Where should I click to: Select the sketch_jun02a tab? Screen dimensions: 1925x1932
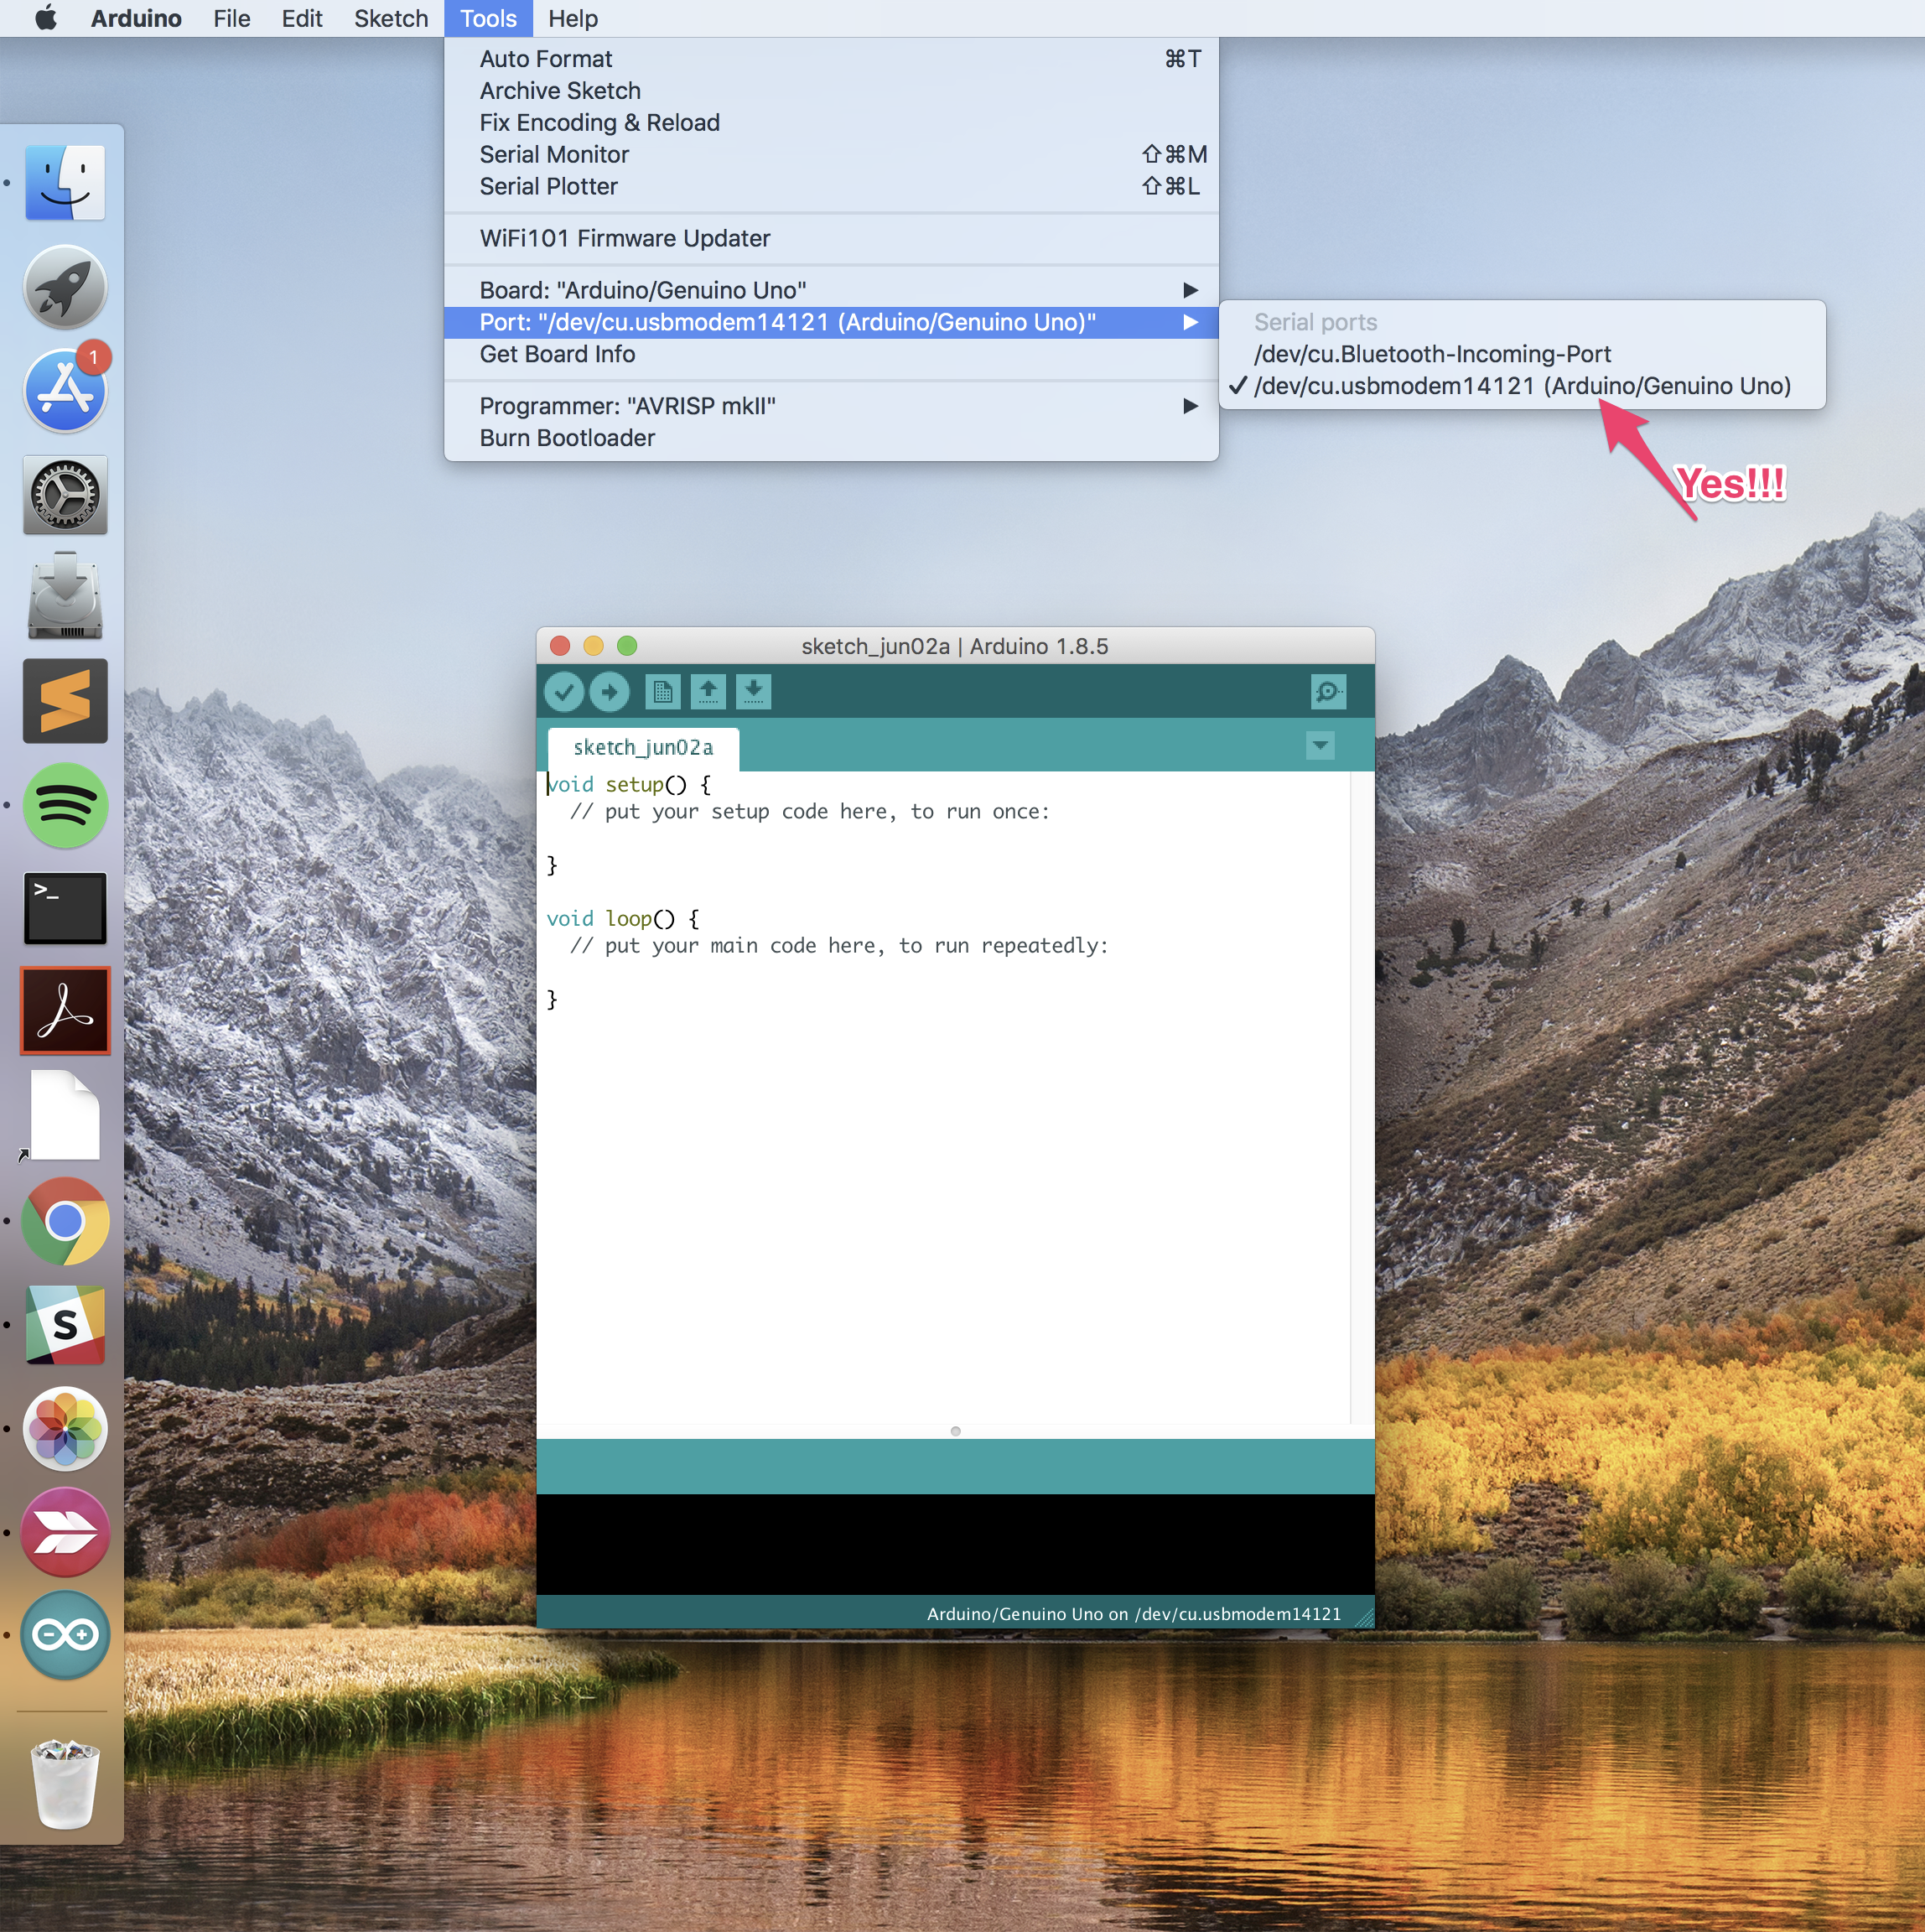643,748
